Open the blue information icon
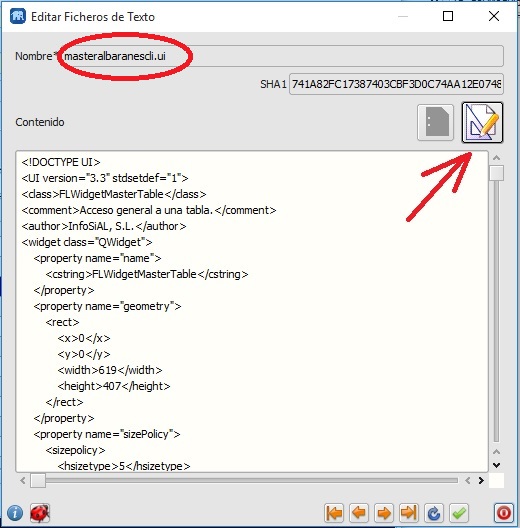 coord(14,513)
